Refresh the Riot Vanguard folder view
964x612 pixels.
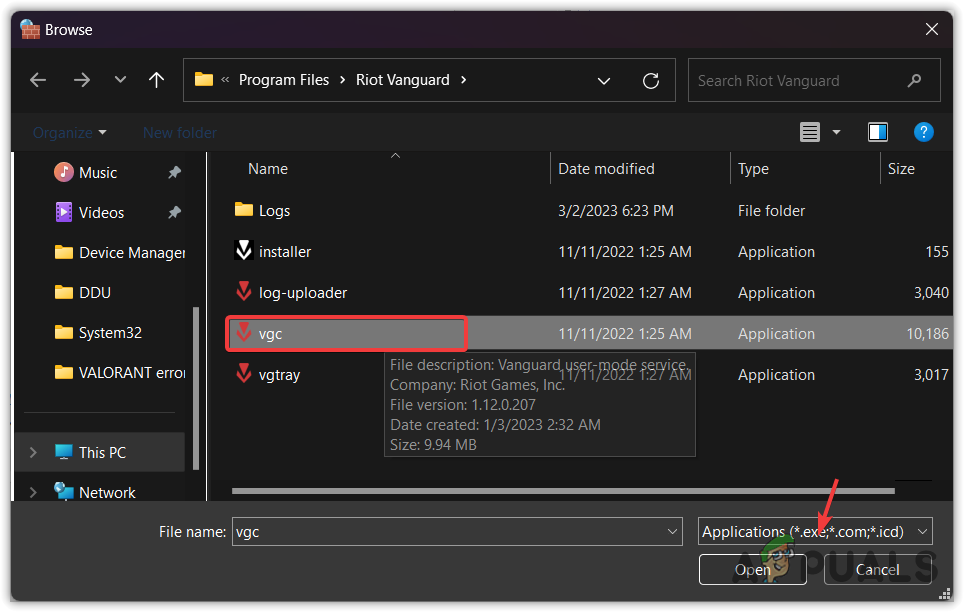pyautogui.click(x=651, y=81)
